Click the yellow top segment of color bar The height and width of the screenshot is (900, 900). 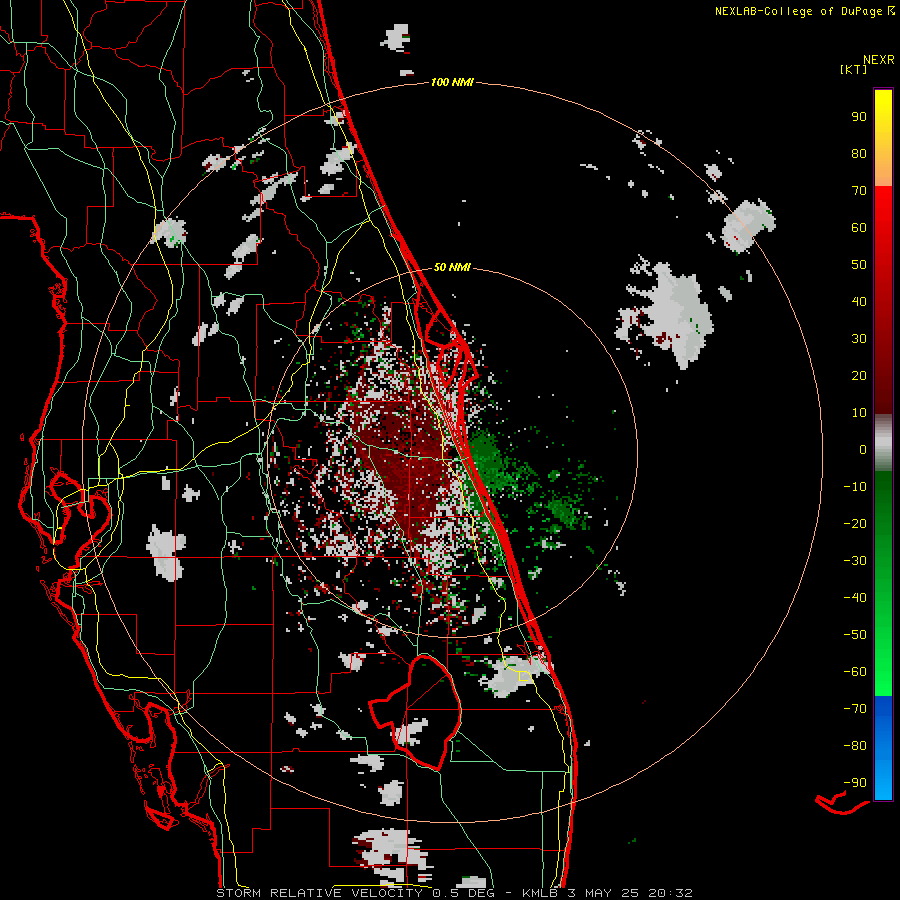click(883, 138)
